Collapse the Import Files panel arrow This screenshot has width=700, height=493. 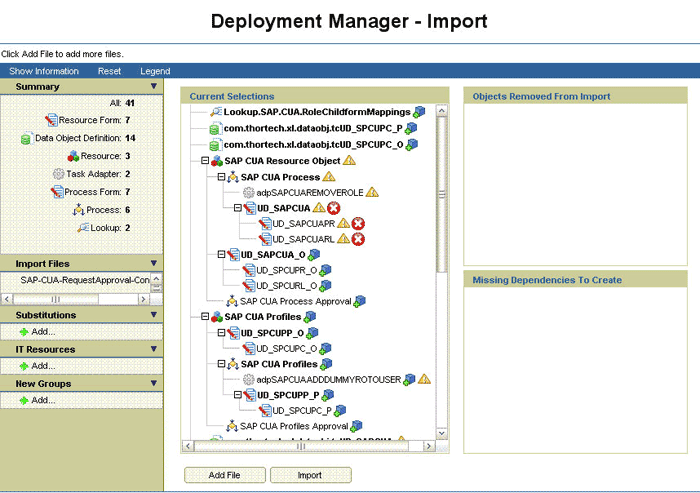click(154, 263)
